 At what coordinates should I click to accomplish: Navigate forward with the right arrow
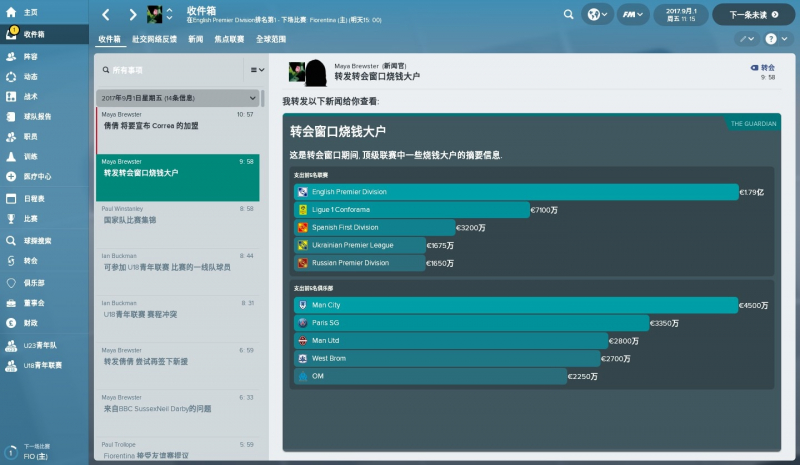click(132, 15)
